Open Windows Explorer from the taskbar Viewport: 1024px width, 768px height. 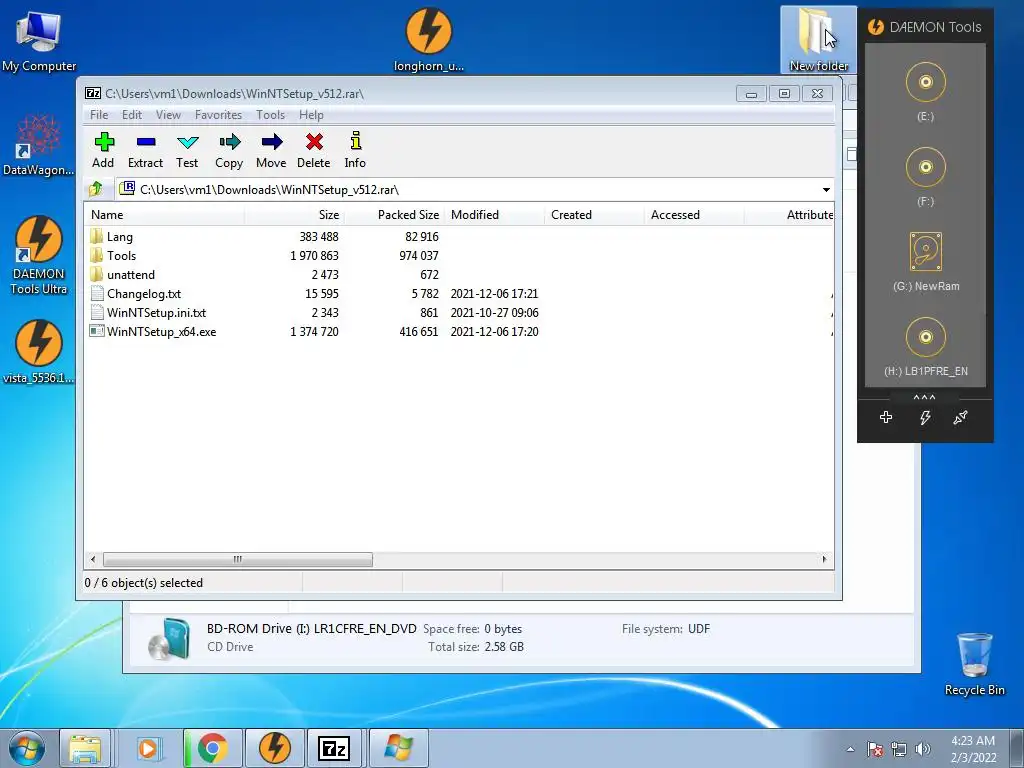(x=85, y=748)
